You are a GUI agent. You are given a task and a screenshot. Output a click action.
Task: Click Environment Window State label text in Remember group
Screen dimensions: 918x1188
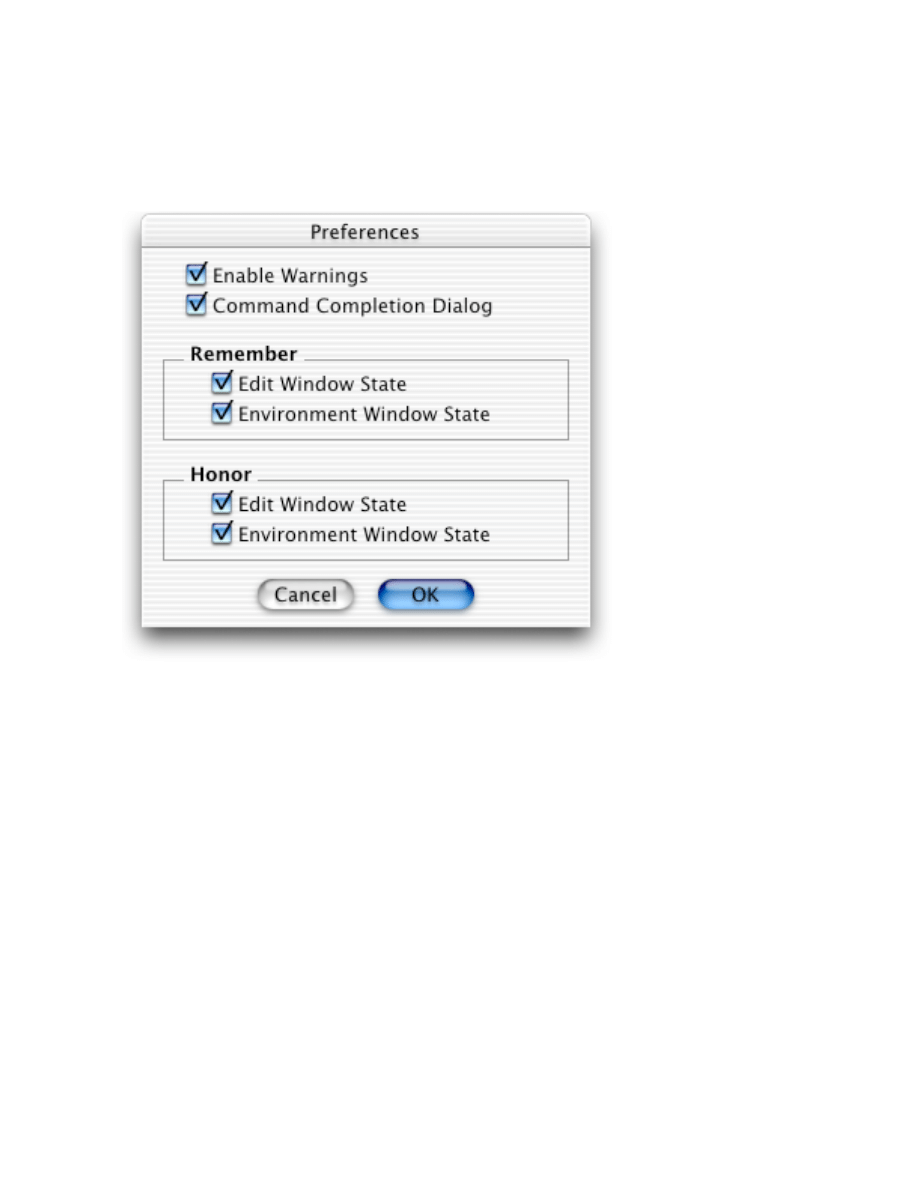coord(364,414)
